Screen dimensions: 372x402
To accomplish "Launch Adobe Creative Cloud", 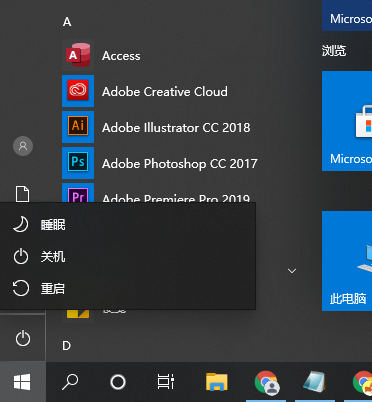I will (x=145, y=91).
